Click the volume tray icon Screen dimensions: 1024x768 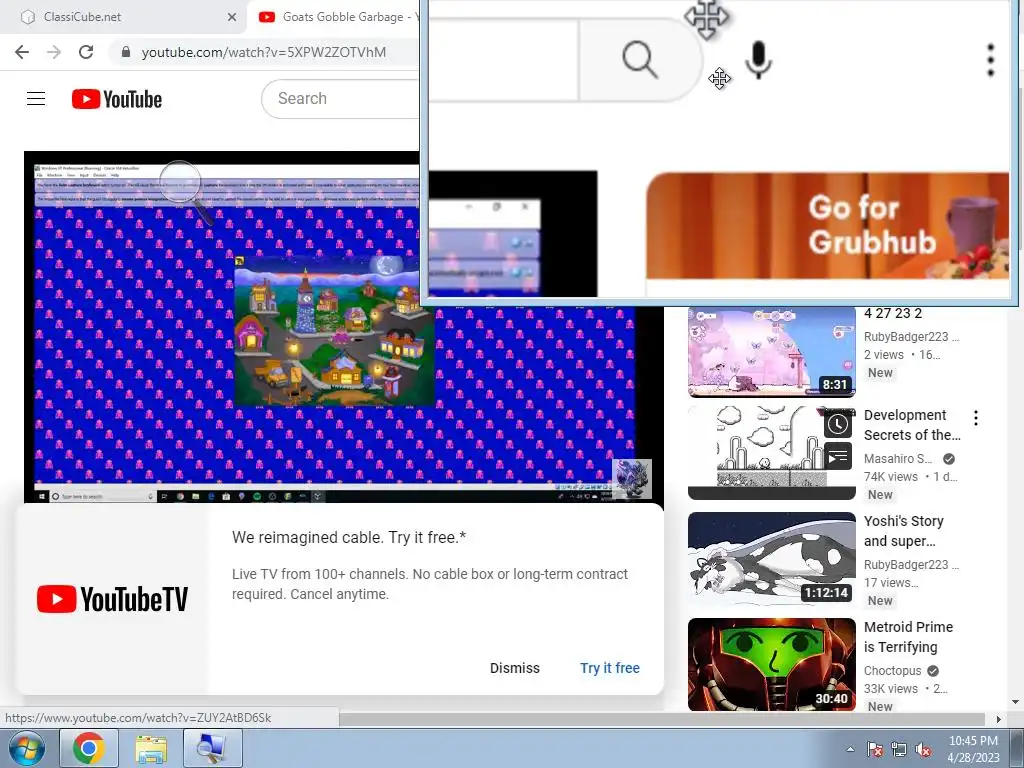(923, 749)
